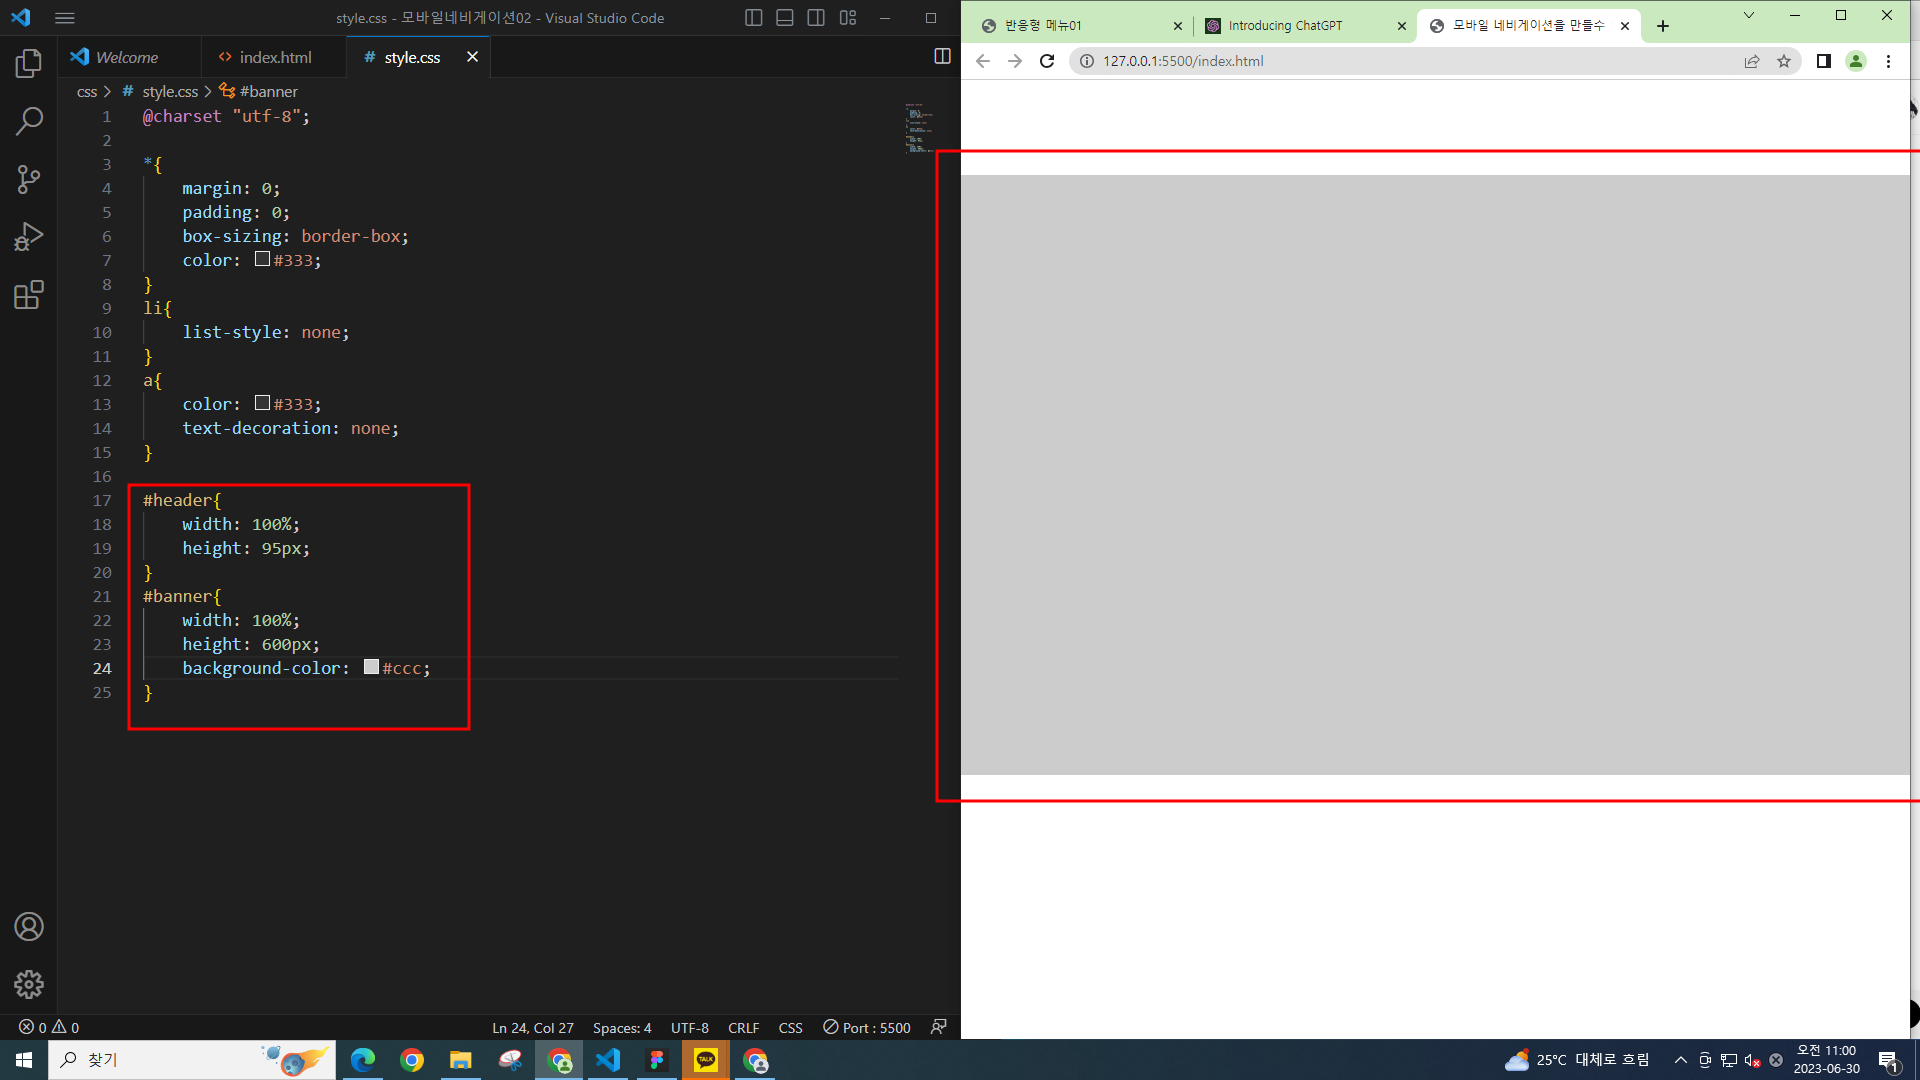Screen dimensions: 1920x1080
Task: Open the Search view in sidebar
Action: (x=29, y=122)
